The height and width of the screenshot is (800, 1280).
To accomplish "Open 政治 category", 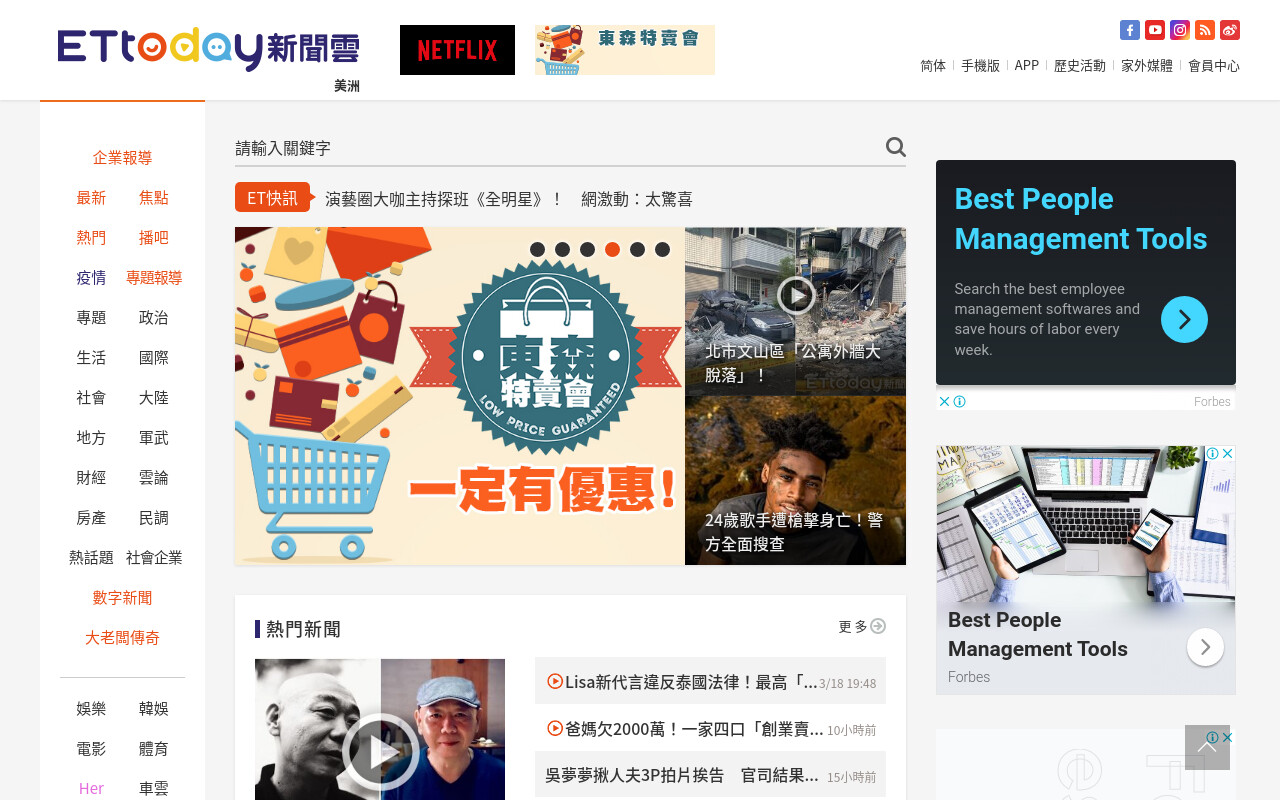I will pyautogui.click(x=154, y=317).
